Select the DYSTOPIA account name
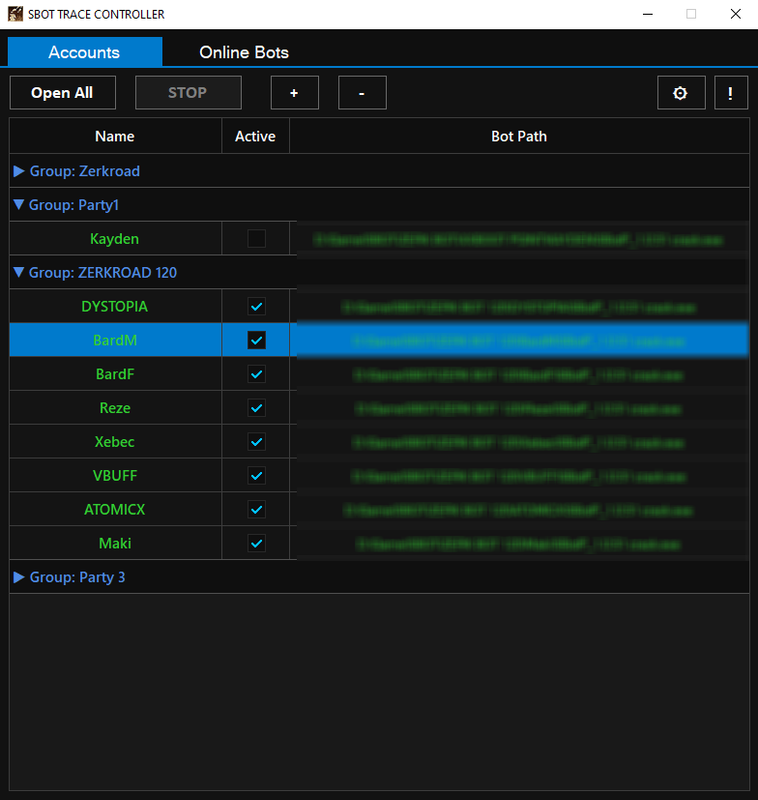 pos(115,306)
